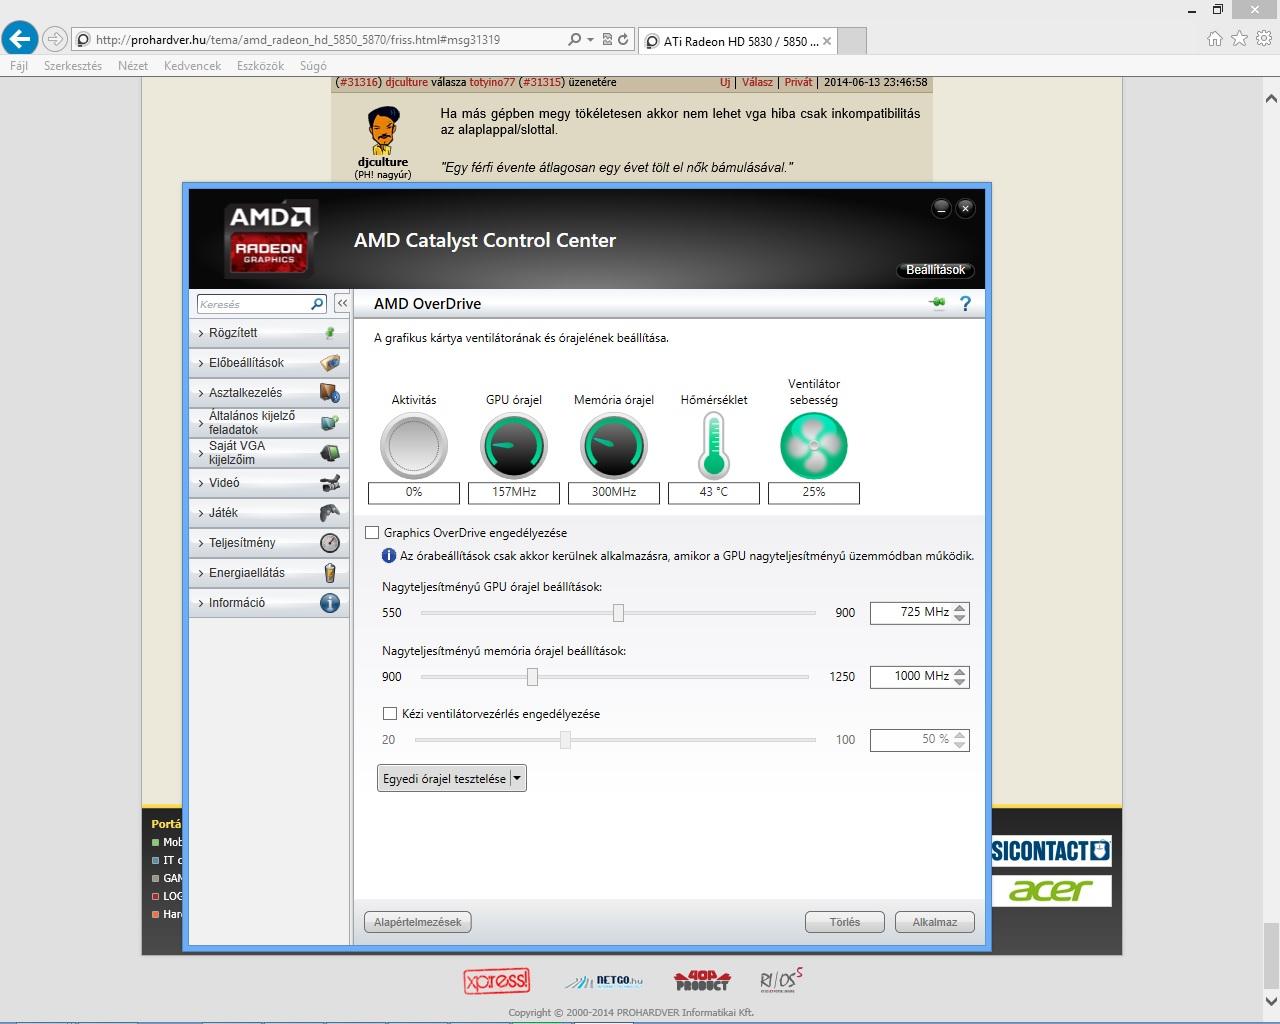Click the Energiaellátás battery icon
This screenshot has height=1024, width=1280.
pyautogui.click(x=330, y=573)
